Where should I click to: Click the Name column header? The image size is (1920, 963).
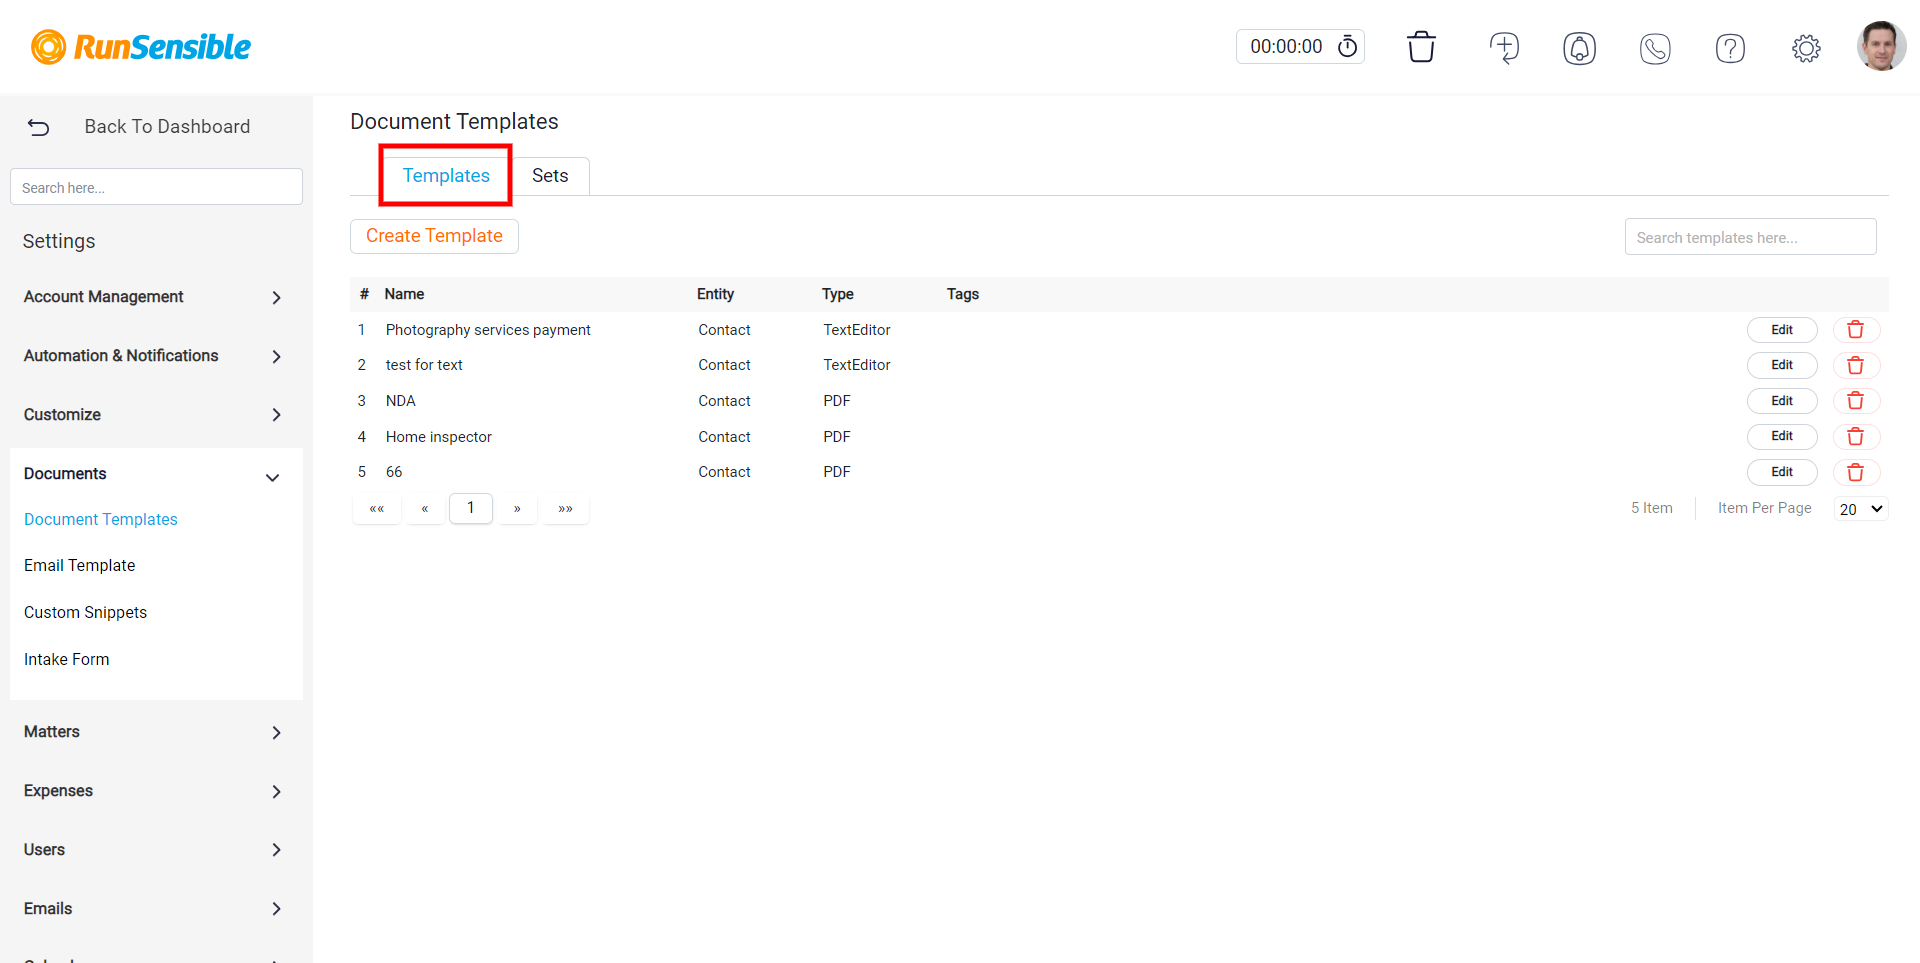pyautogui.click(x=404, y=294)
